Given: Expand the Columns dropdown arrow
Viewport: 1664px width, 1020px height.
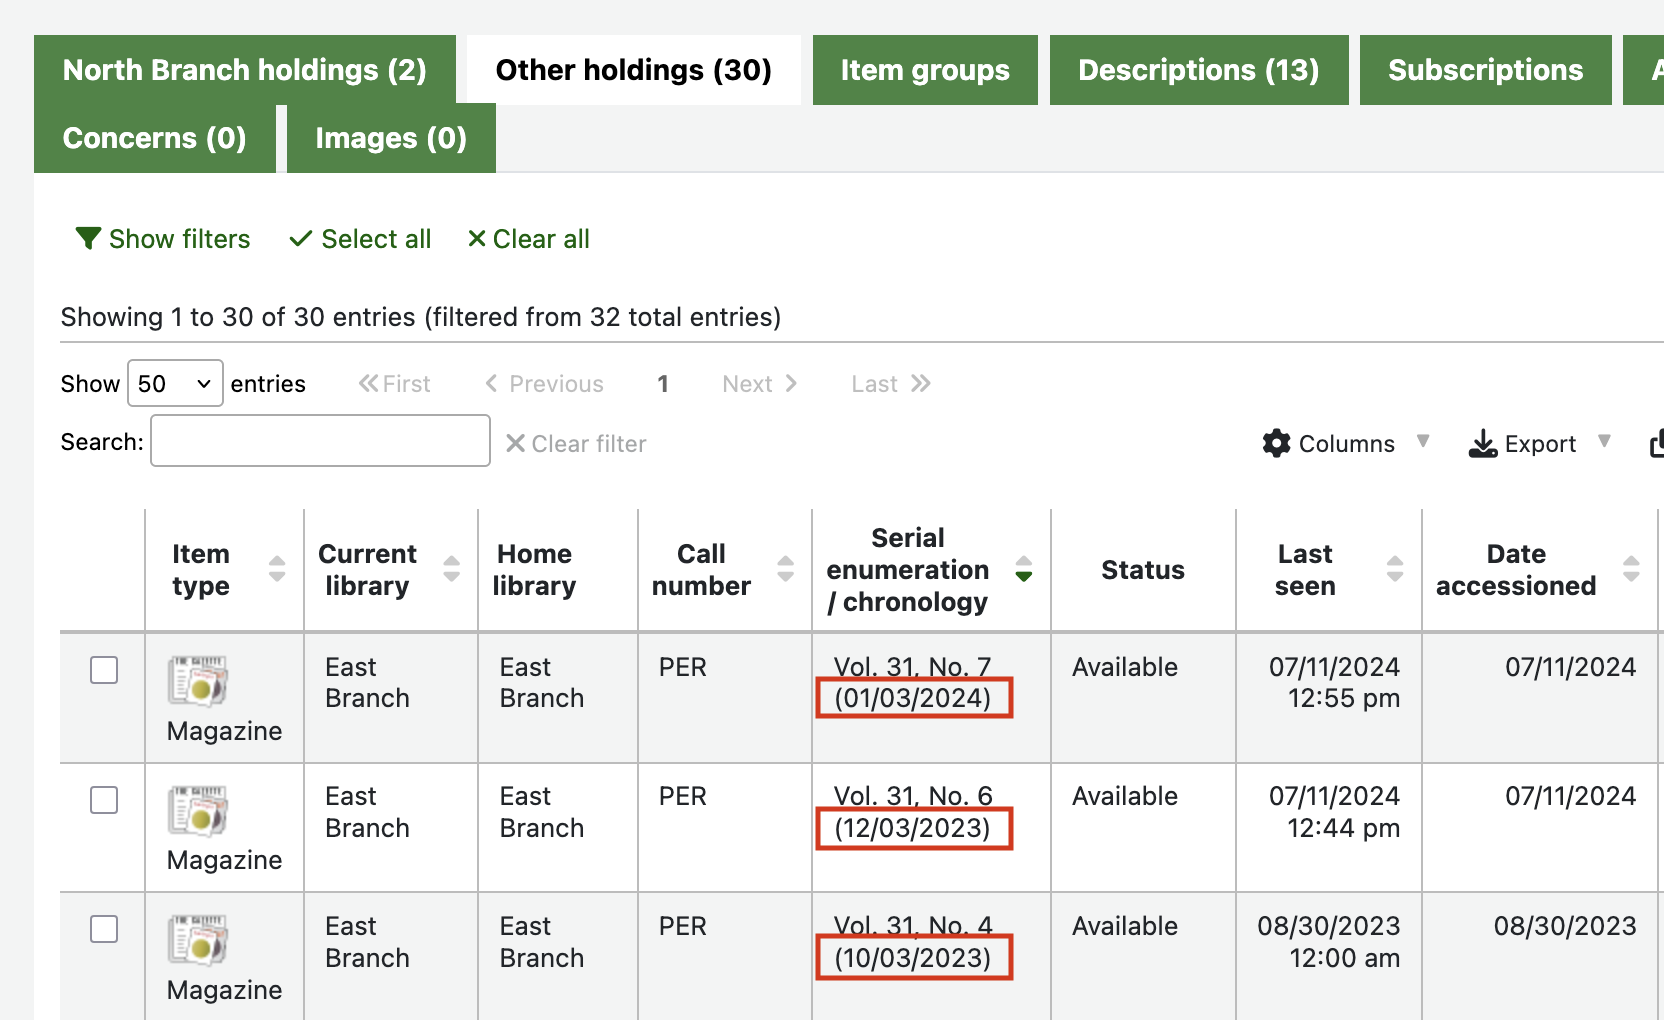Looking at the screenshot, I should pos(1423,441).
